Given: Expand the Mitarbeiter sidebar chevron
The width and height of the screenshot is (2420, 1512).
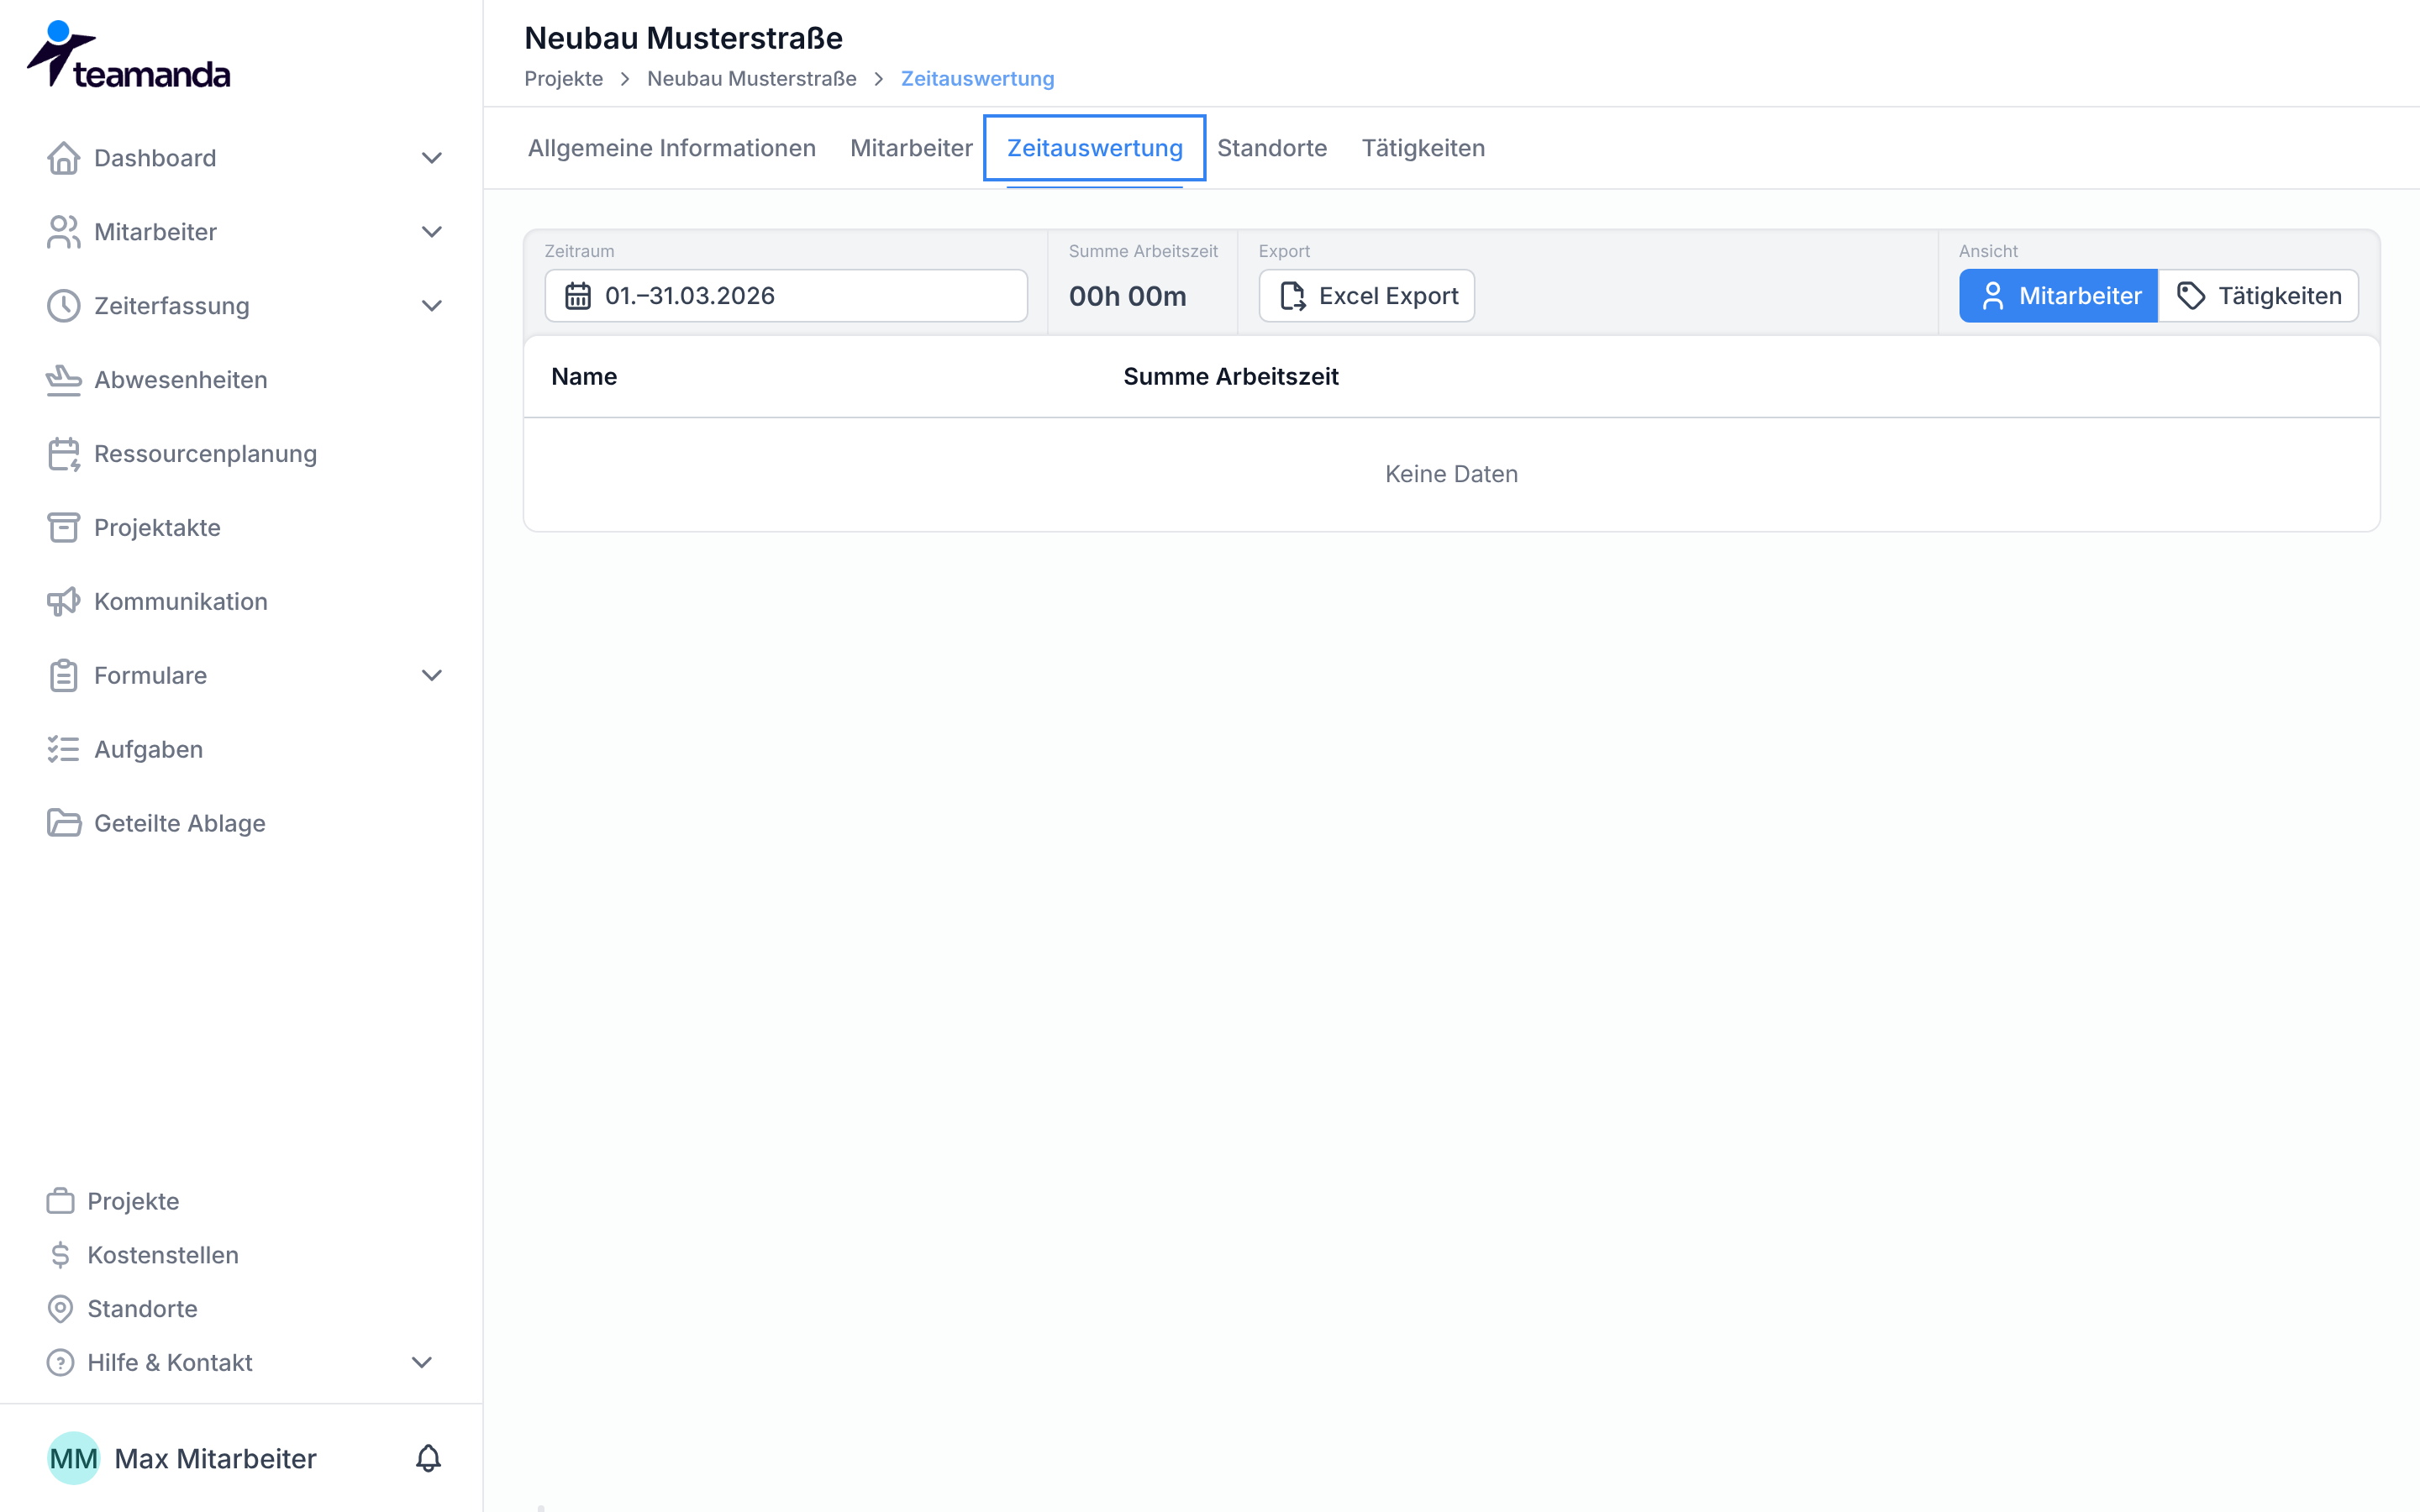Looking at the screenshot, I should (432, 232).
